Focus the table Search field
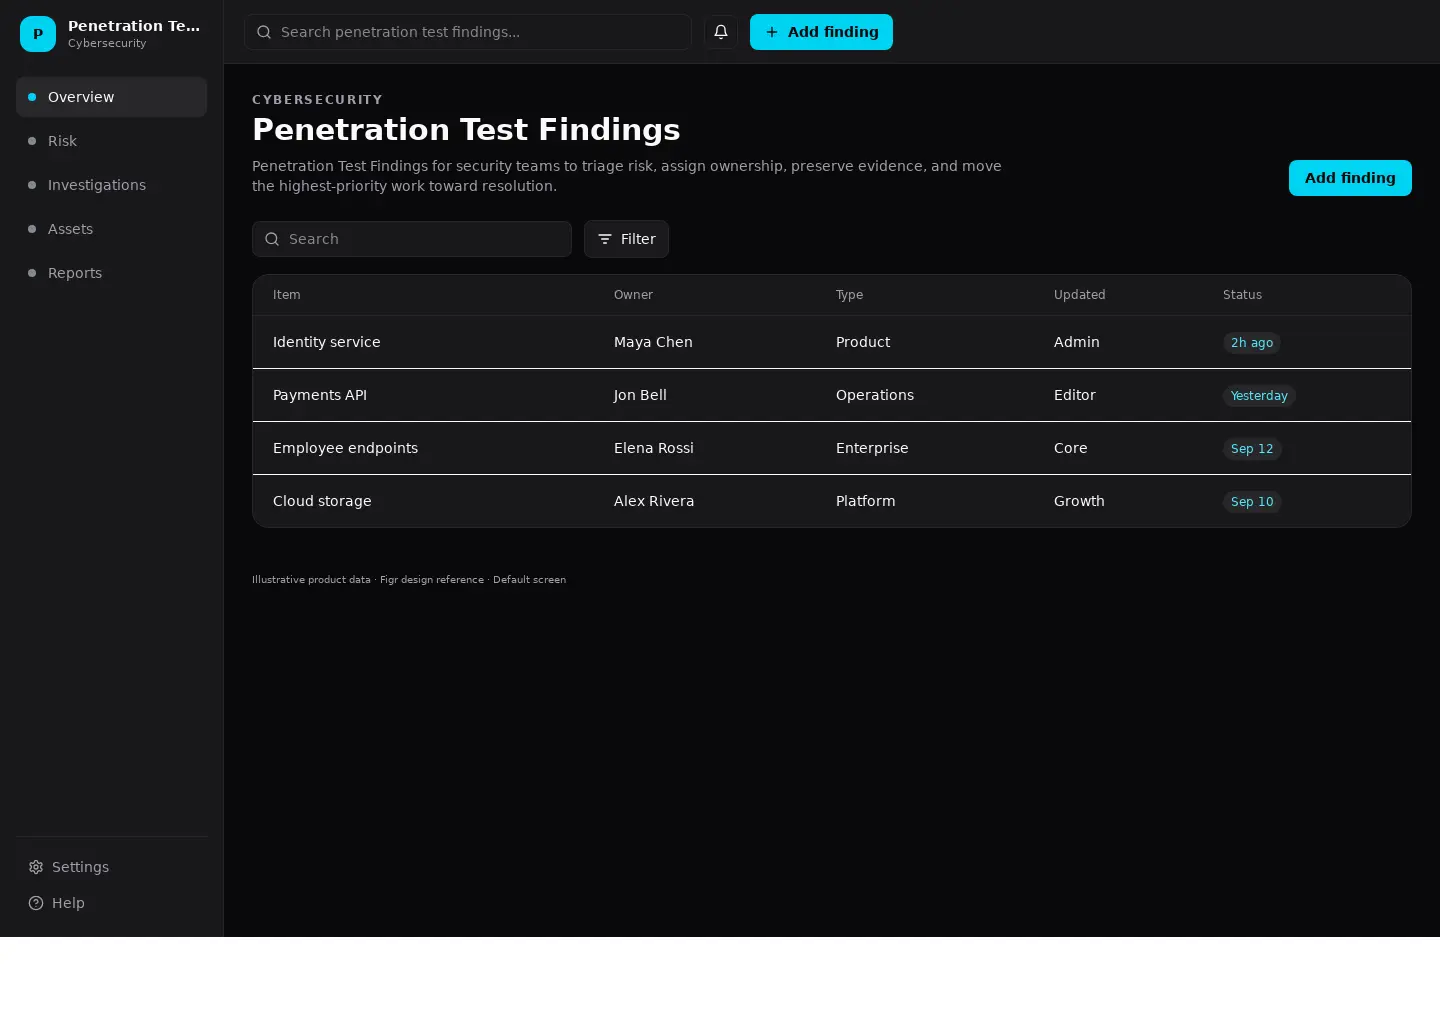Screen dimensions: 1440x1024 (x=412, y=239)
